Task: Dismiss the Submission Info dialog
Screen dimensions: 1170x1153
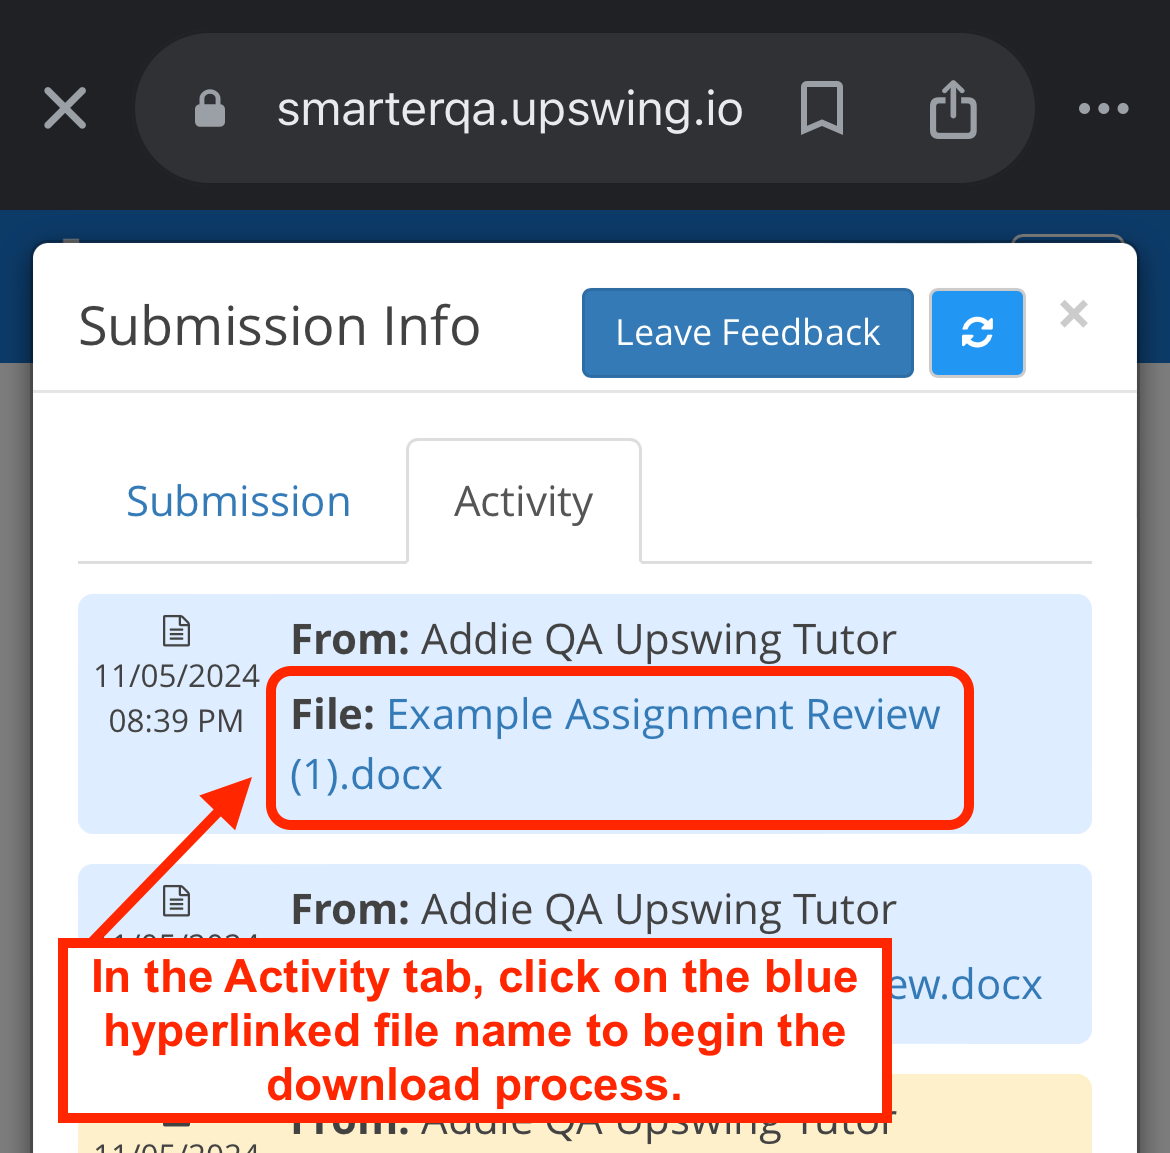Action: click(1074, 314)
